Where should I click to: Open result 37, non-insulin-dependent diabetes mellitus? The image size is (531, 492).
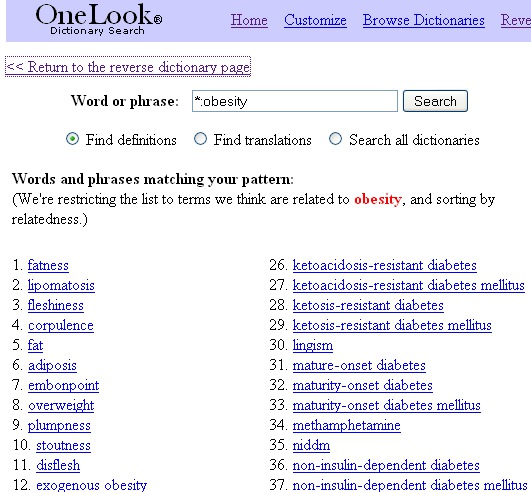click(x=410, y=485)
